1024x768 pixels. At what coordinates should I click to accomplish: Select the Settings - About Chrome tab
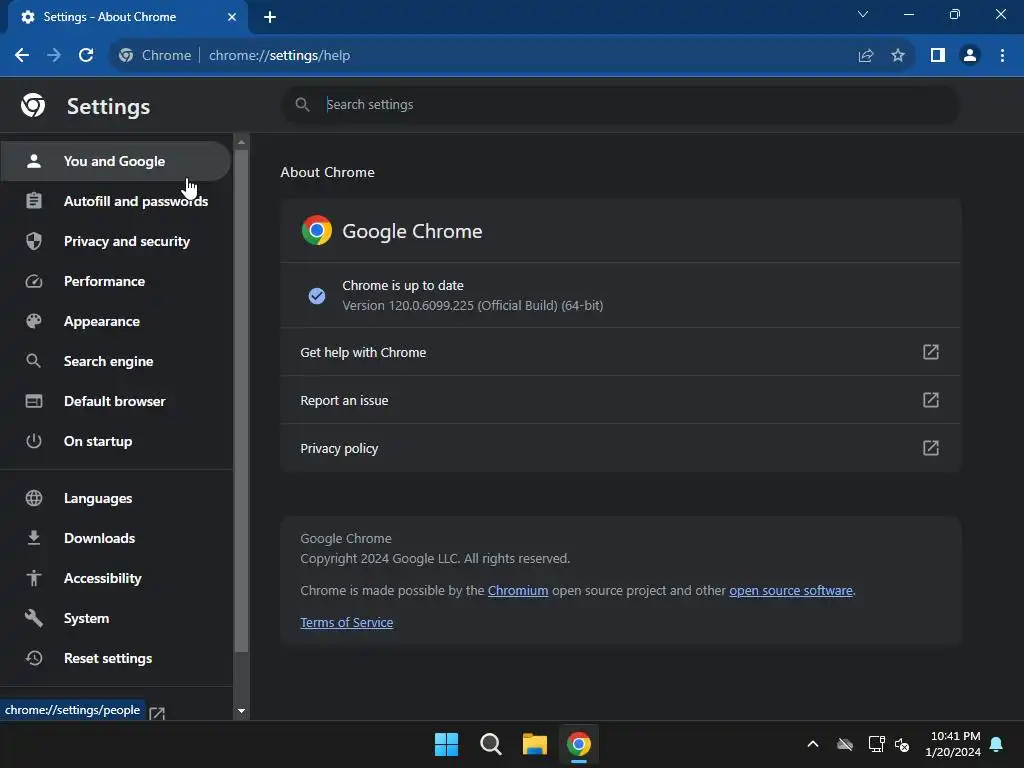click(127, 17)
